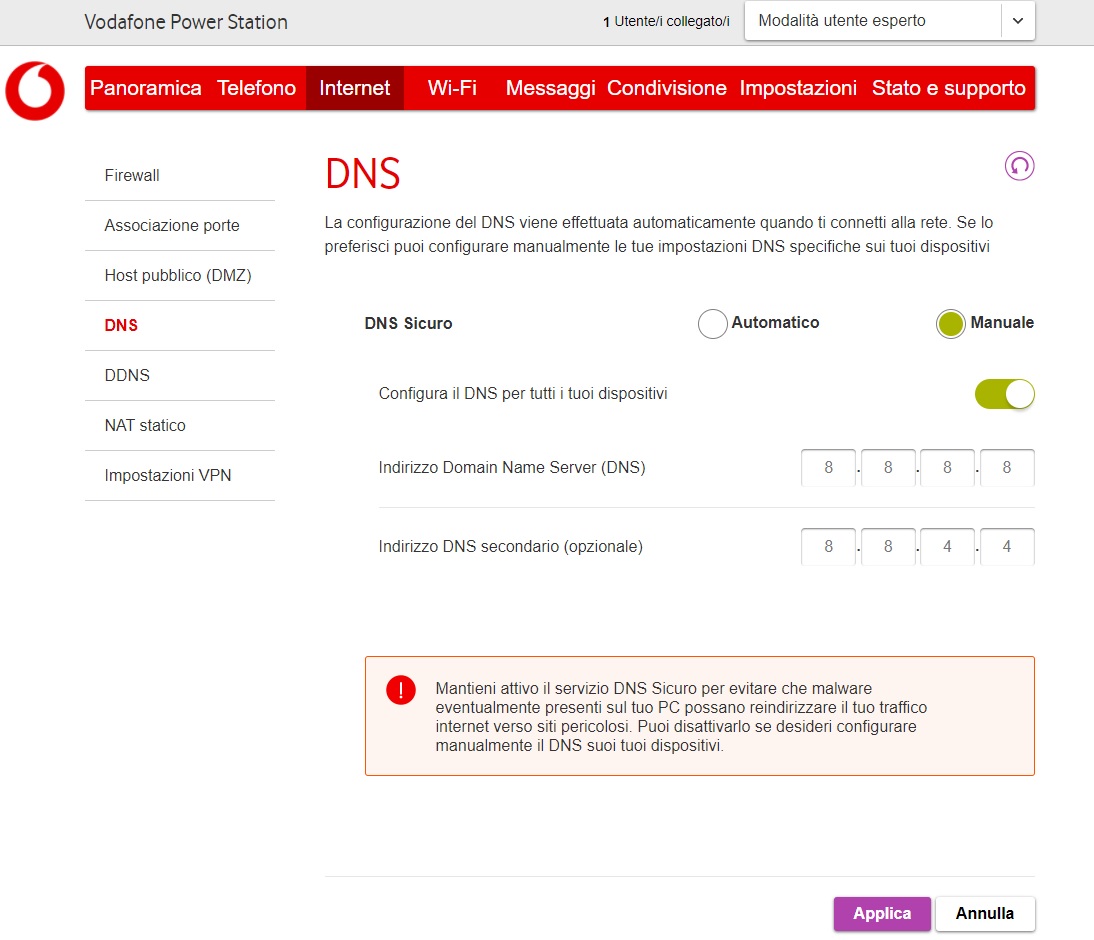The width and height of the screenshot is (1094, 940).
Task: Switch to the Internet tab
Action: pos(354,88)
